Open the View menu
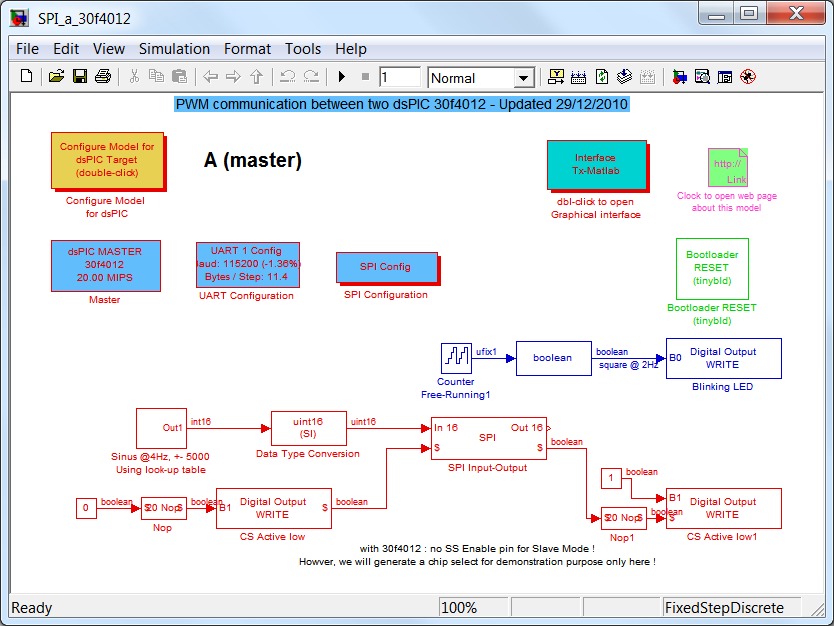834x626 pixels. click(x=109, y=49)
